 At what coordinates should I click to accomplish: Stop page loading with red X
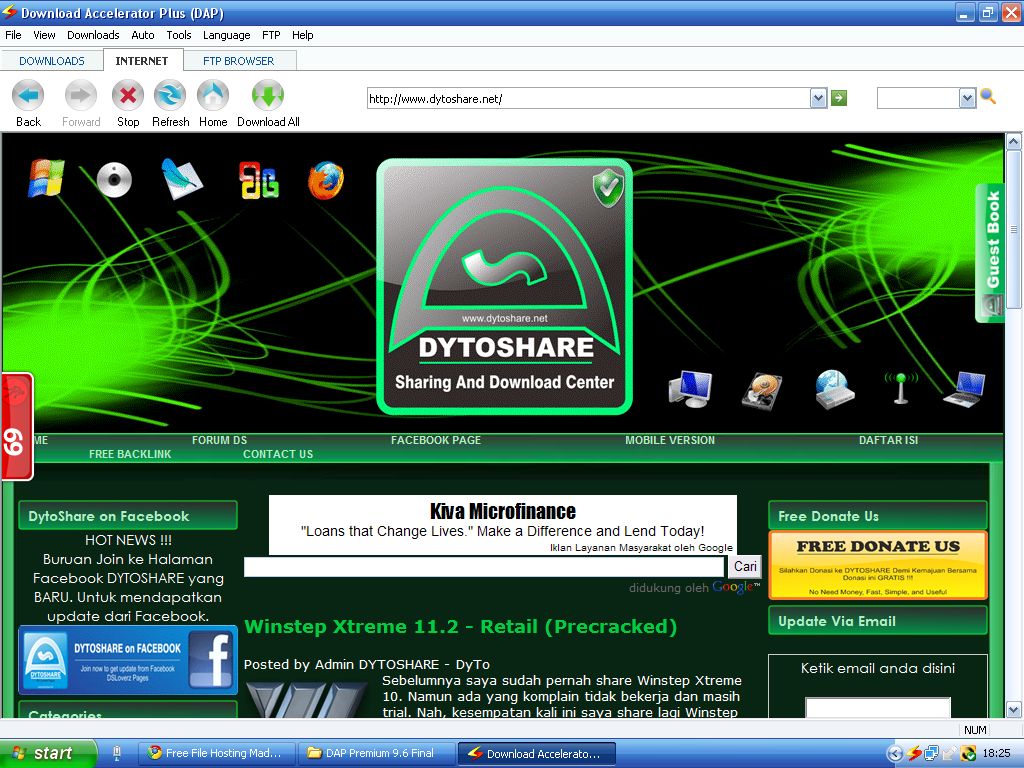point(128,96)
